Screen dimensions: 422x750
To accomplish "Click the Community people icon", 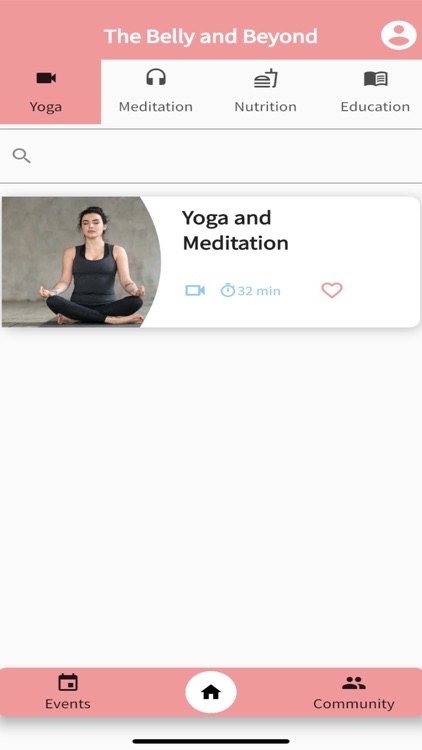I will tap(354, 683).
